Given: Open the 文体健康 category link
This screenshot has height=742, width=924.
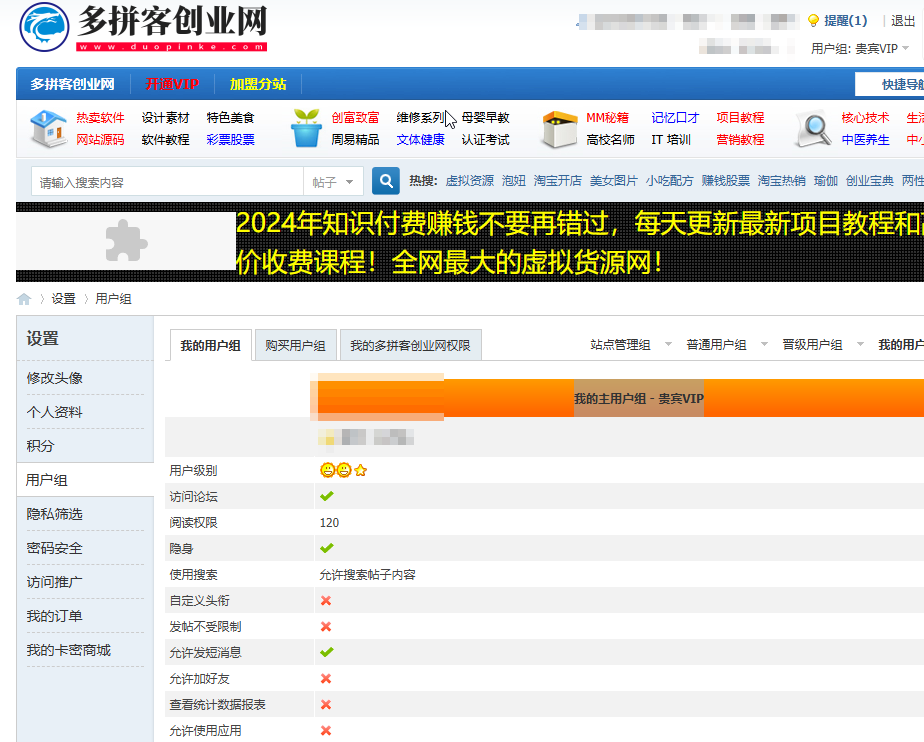Looking at the screenshot, I should click(421, 140).
